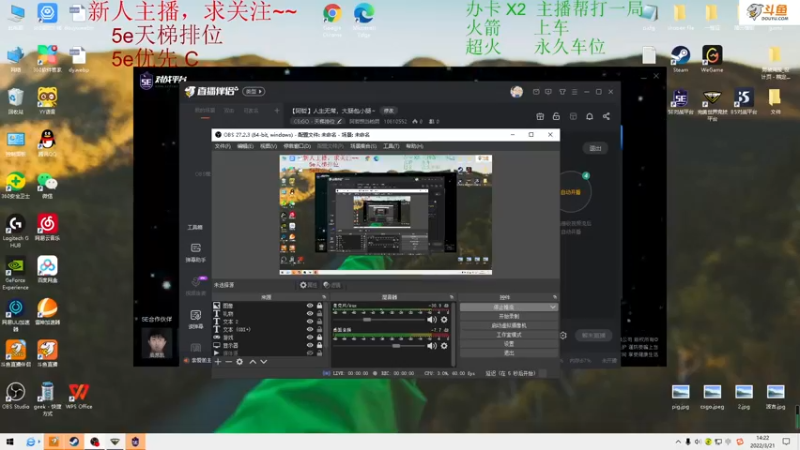800x450 pixels.
Task: Move the selected source down
Action: [x=263, y=362]
